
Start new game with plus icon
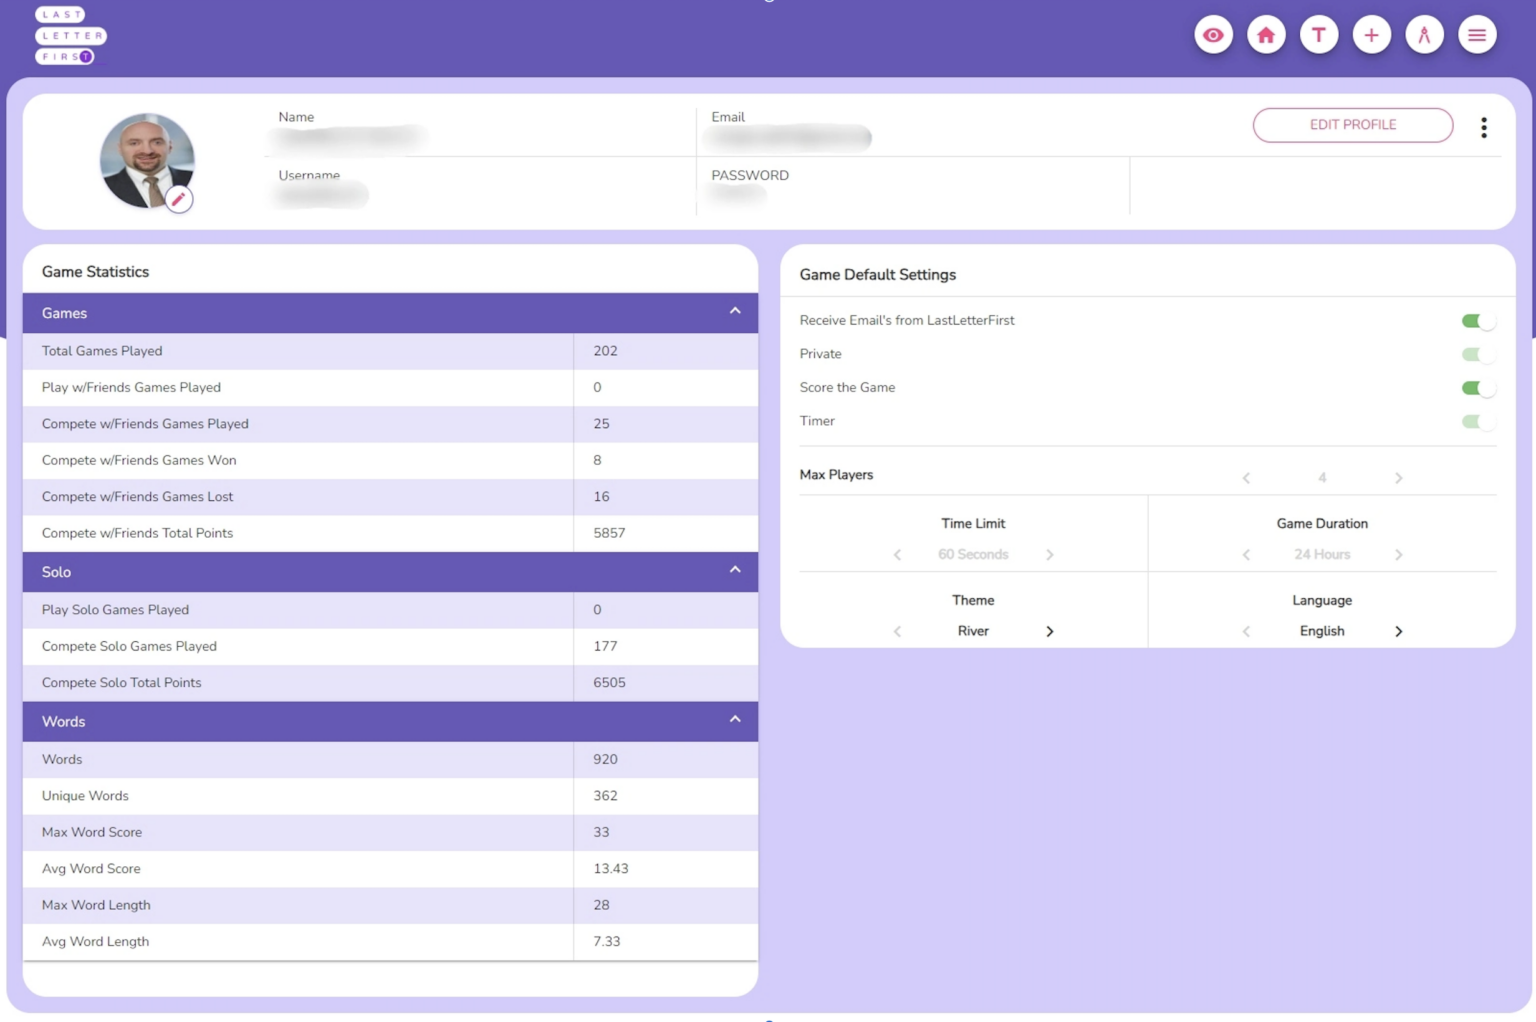click(x=1371, y=35)
